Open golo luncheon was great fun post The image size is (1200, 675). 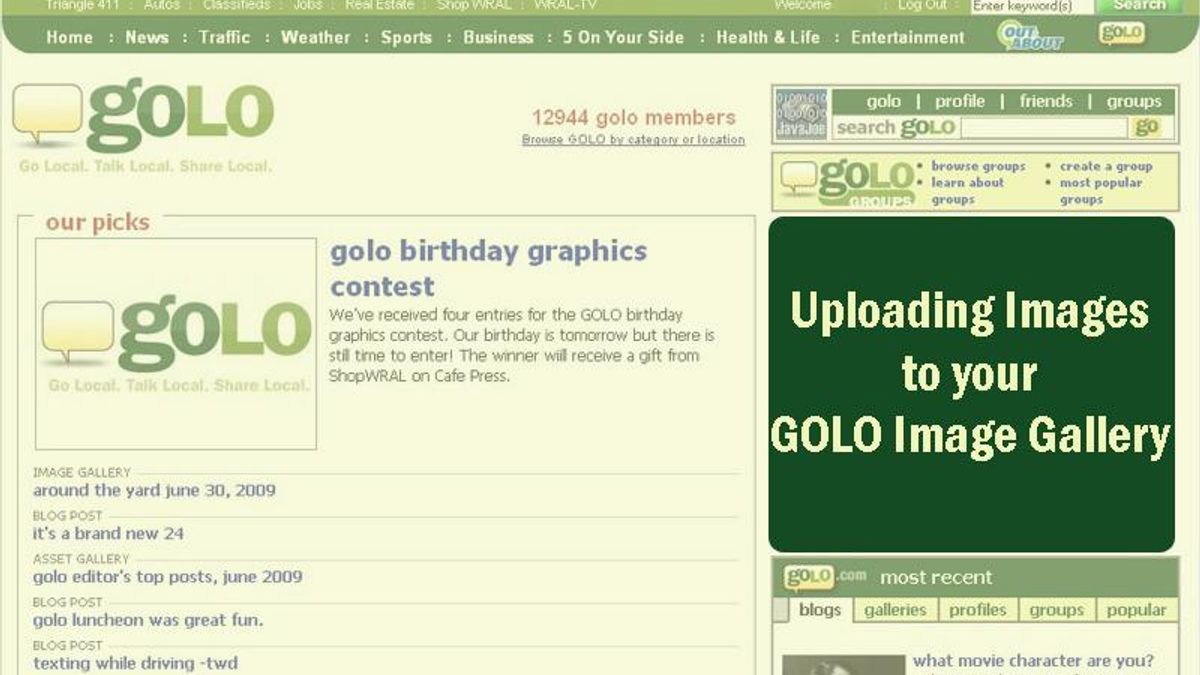[148, 620]
